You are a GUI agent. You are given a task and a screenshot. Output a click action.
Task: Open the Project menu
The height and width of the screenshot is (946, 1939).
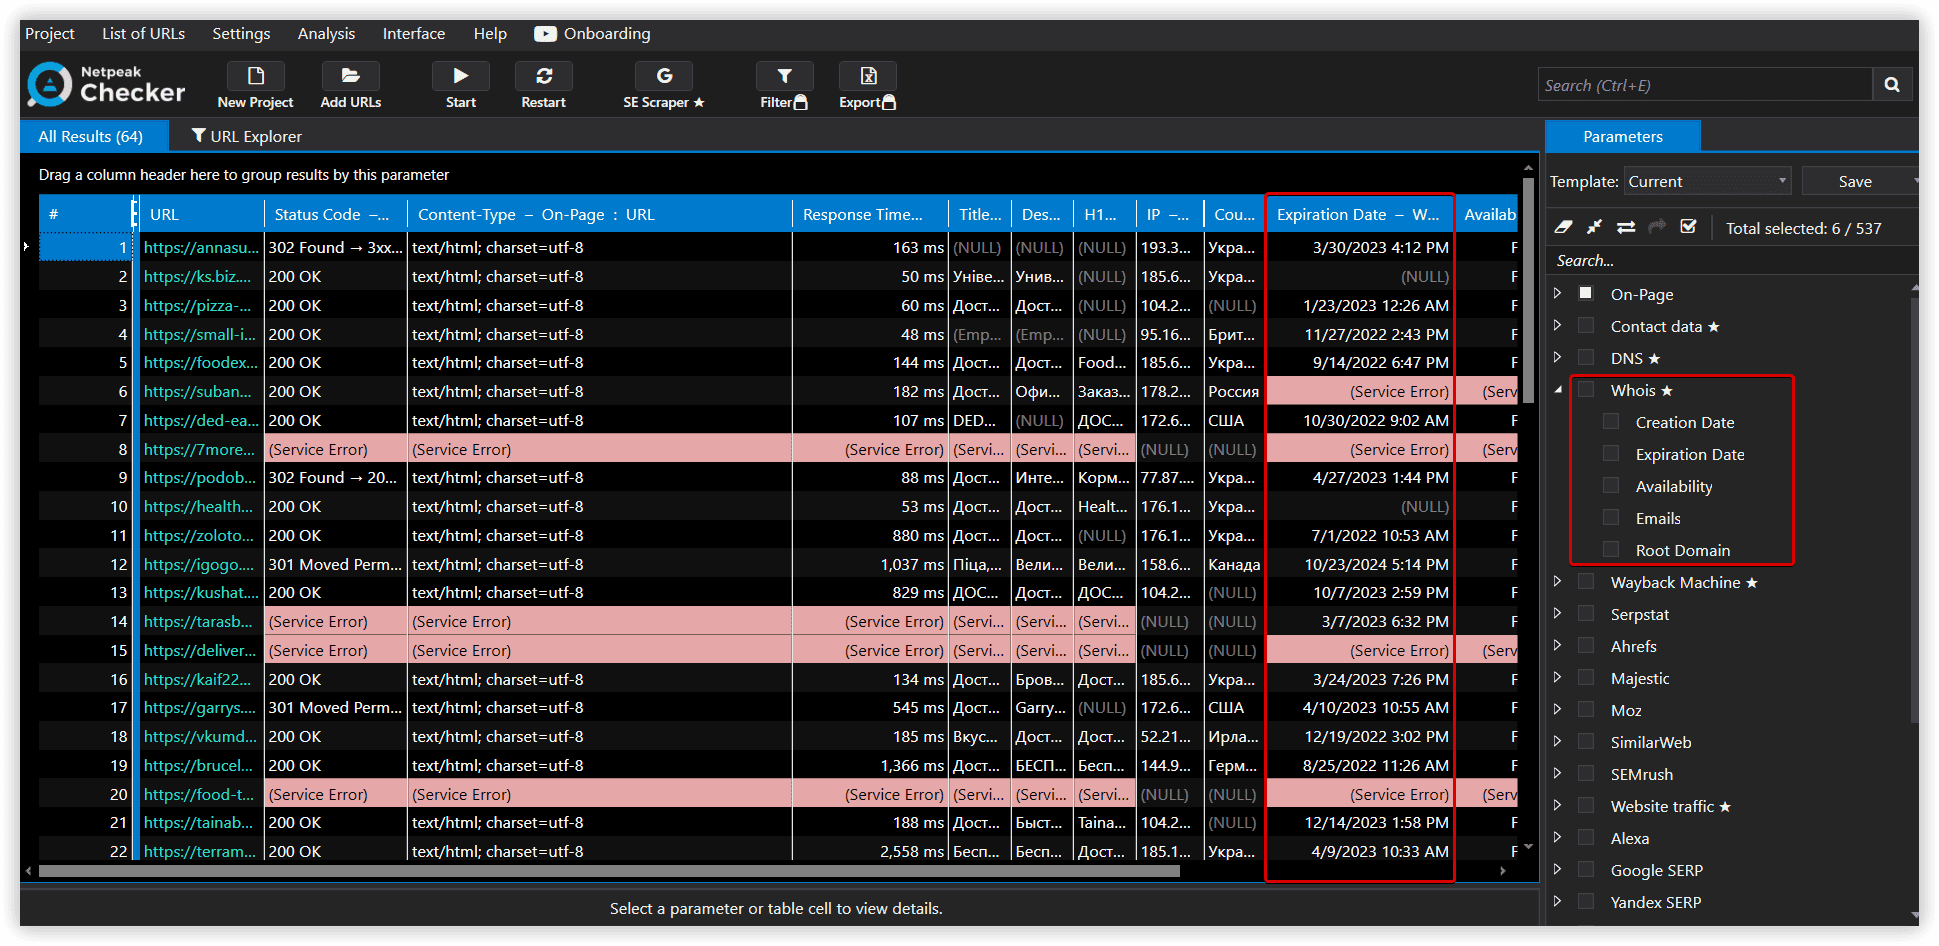[x=50, y=34]
